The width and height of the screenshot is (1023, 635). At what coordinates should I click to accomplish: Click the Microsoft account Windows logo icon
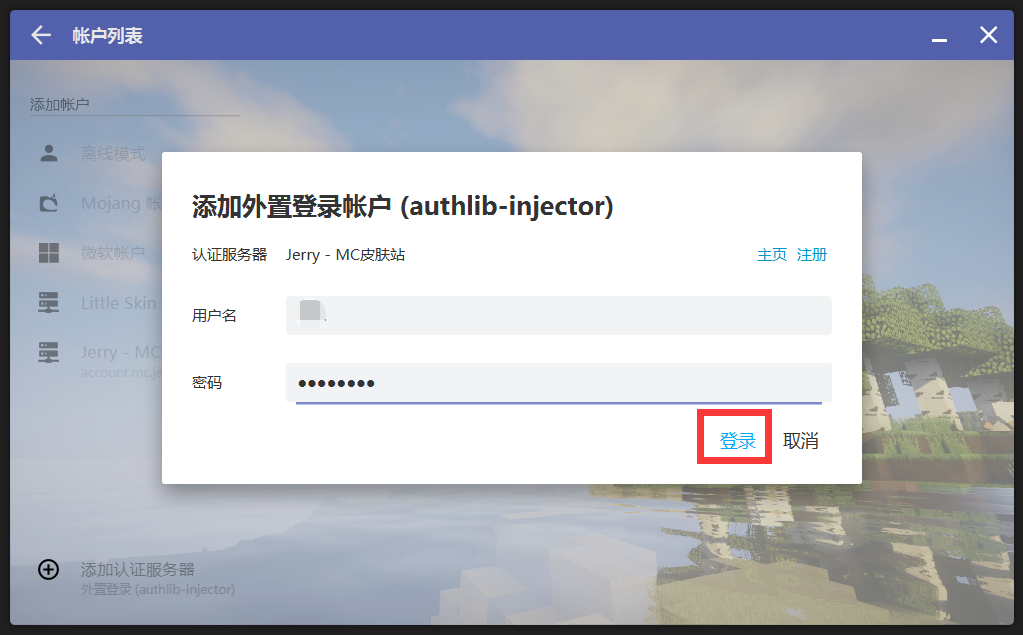tap(49, 253)
